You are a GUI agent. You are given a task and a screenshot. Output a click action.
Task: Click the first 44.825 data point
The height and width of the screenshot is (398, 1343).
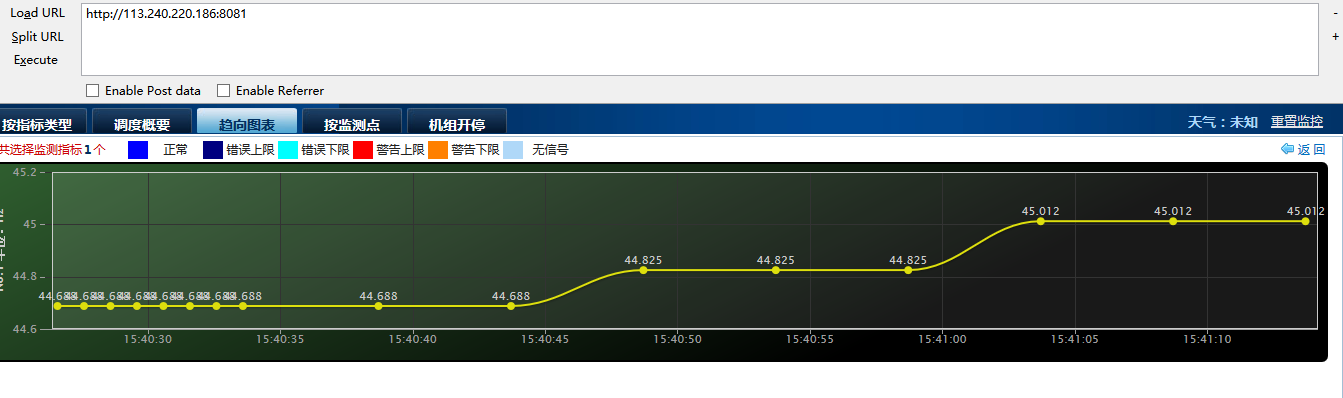(x=643, y=270)
